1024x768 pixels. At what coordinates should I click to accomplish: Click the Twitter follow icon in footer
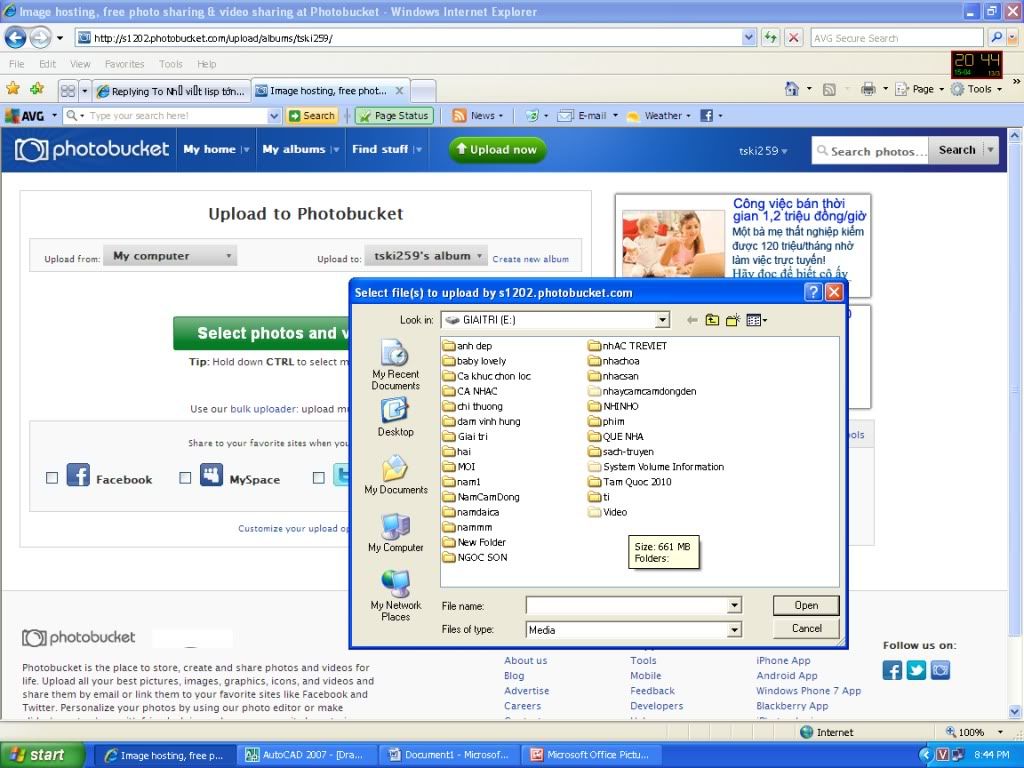[x=916, y=670]
